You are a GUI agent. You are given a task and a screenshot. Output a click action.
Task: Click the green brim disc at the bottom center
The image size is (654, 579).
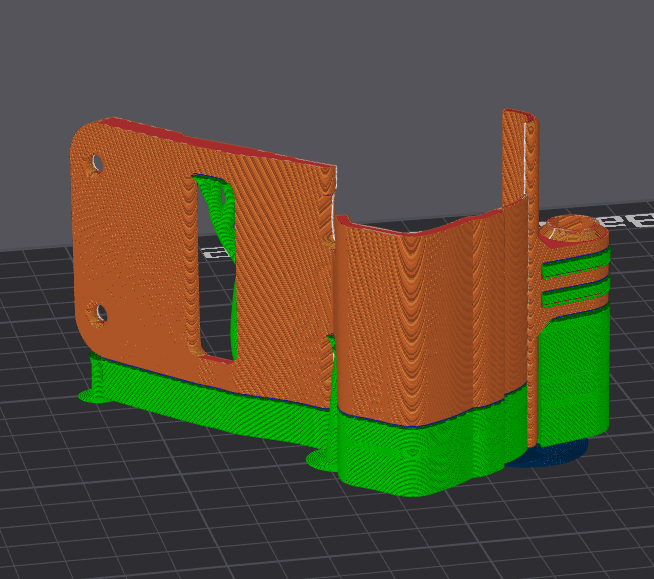click(x=321, y=459)
